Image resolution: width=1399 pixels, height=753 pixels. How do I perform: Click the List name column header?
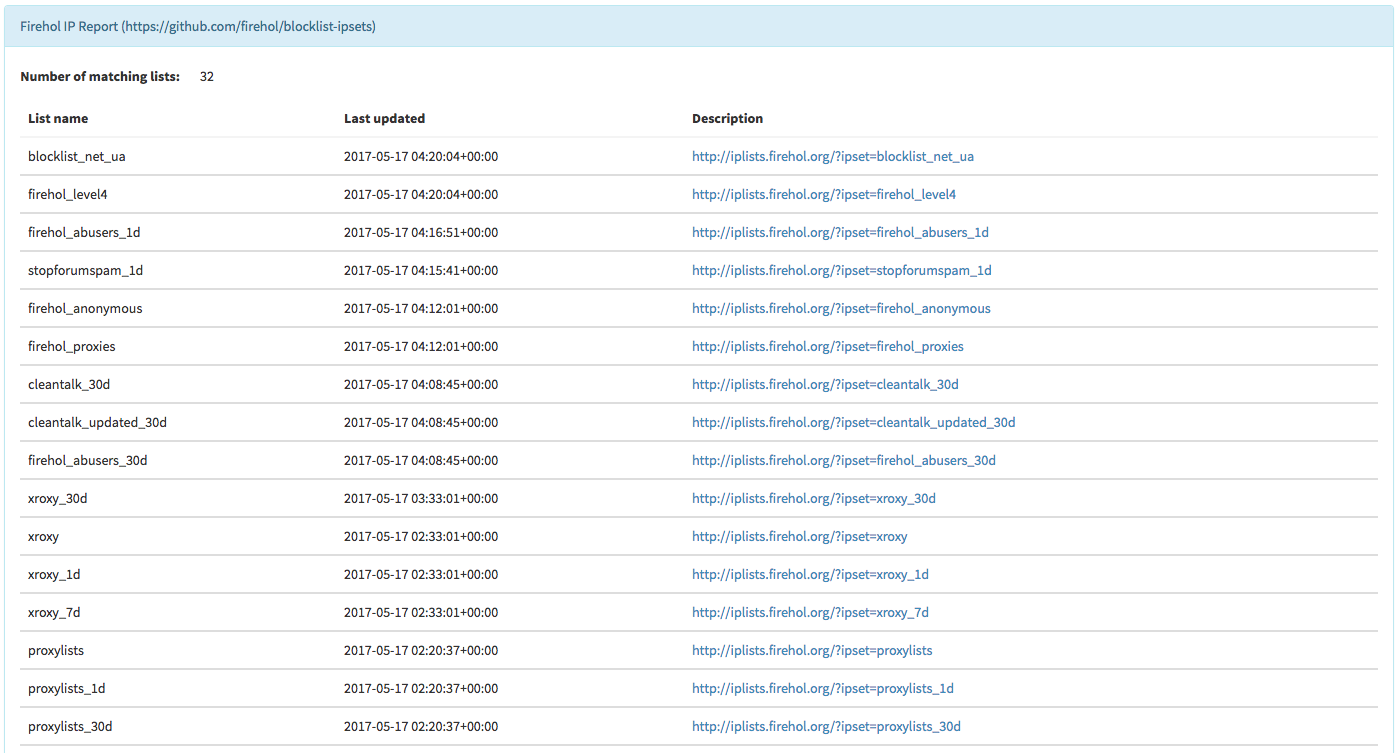click(58, 118)
